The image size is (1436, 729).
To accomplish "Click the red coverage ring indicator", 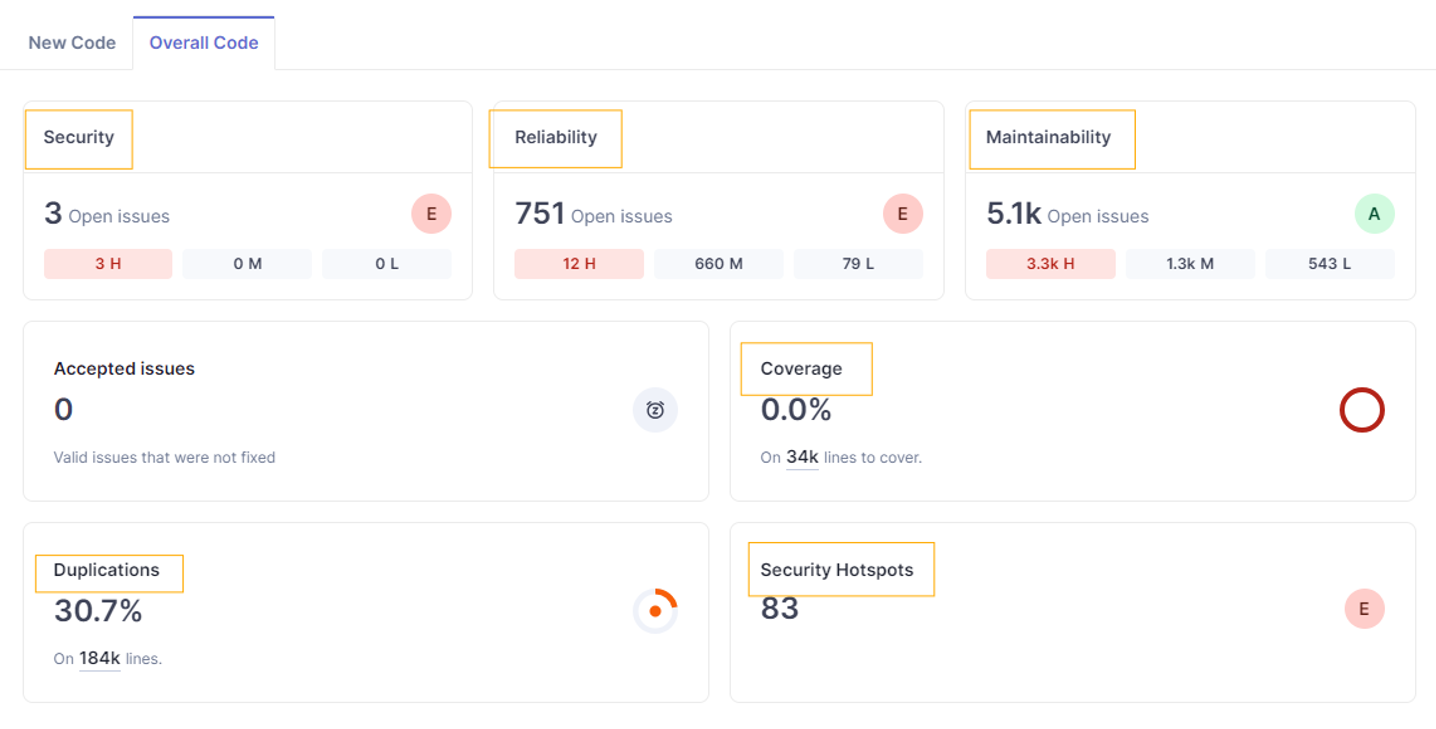I will pyautogui.click(x=1361, y=410).
